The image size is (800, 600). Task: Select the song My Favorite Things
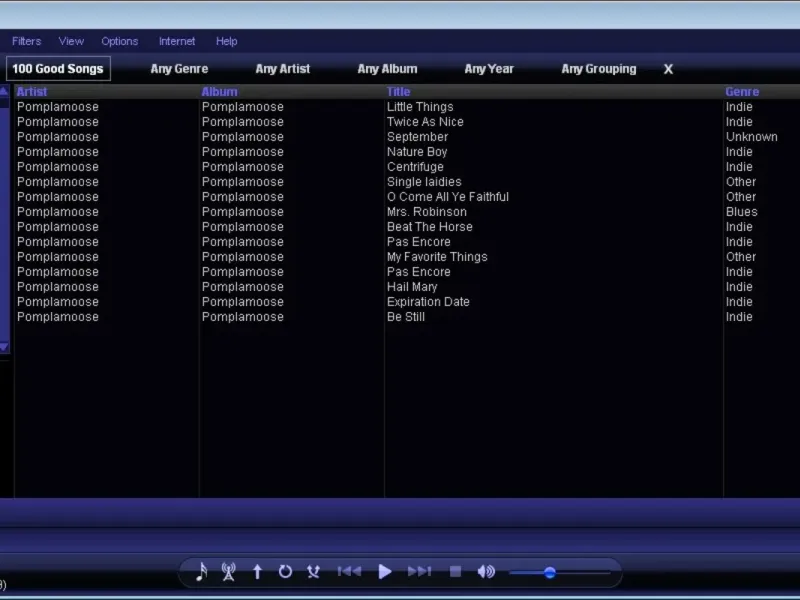(437, 257)
